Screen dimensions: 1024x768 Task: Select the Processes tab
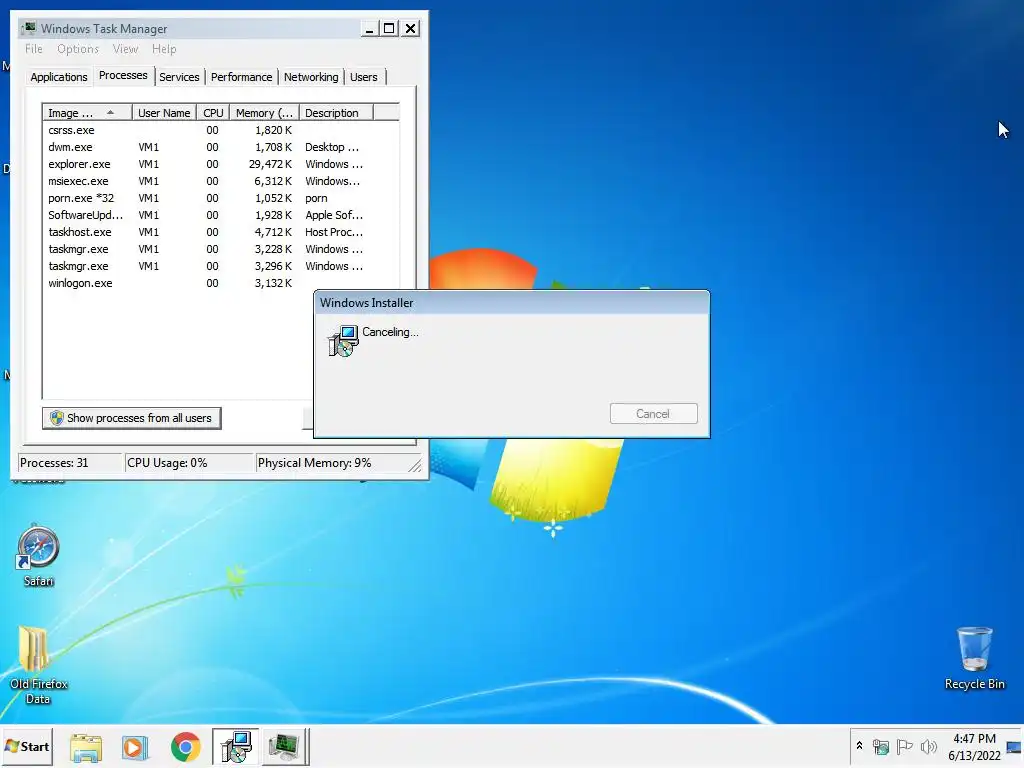pos(123,75)
